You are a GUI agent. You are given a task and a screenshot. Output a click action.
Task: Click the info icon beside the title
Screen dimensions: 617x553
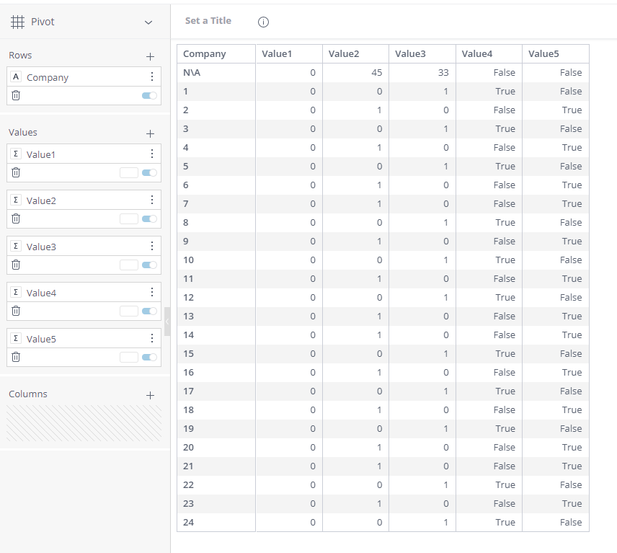[263, 22]
